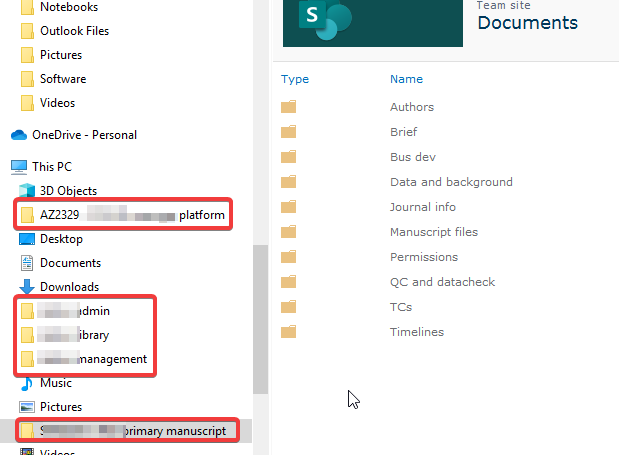619x455 pixels.
Task: Sort by the Type column header
Action: click(295, 79)
